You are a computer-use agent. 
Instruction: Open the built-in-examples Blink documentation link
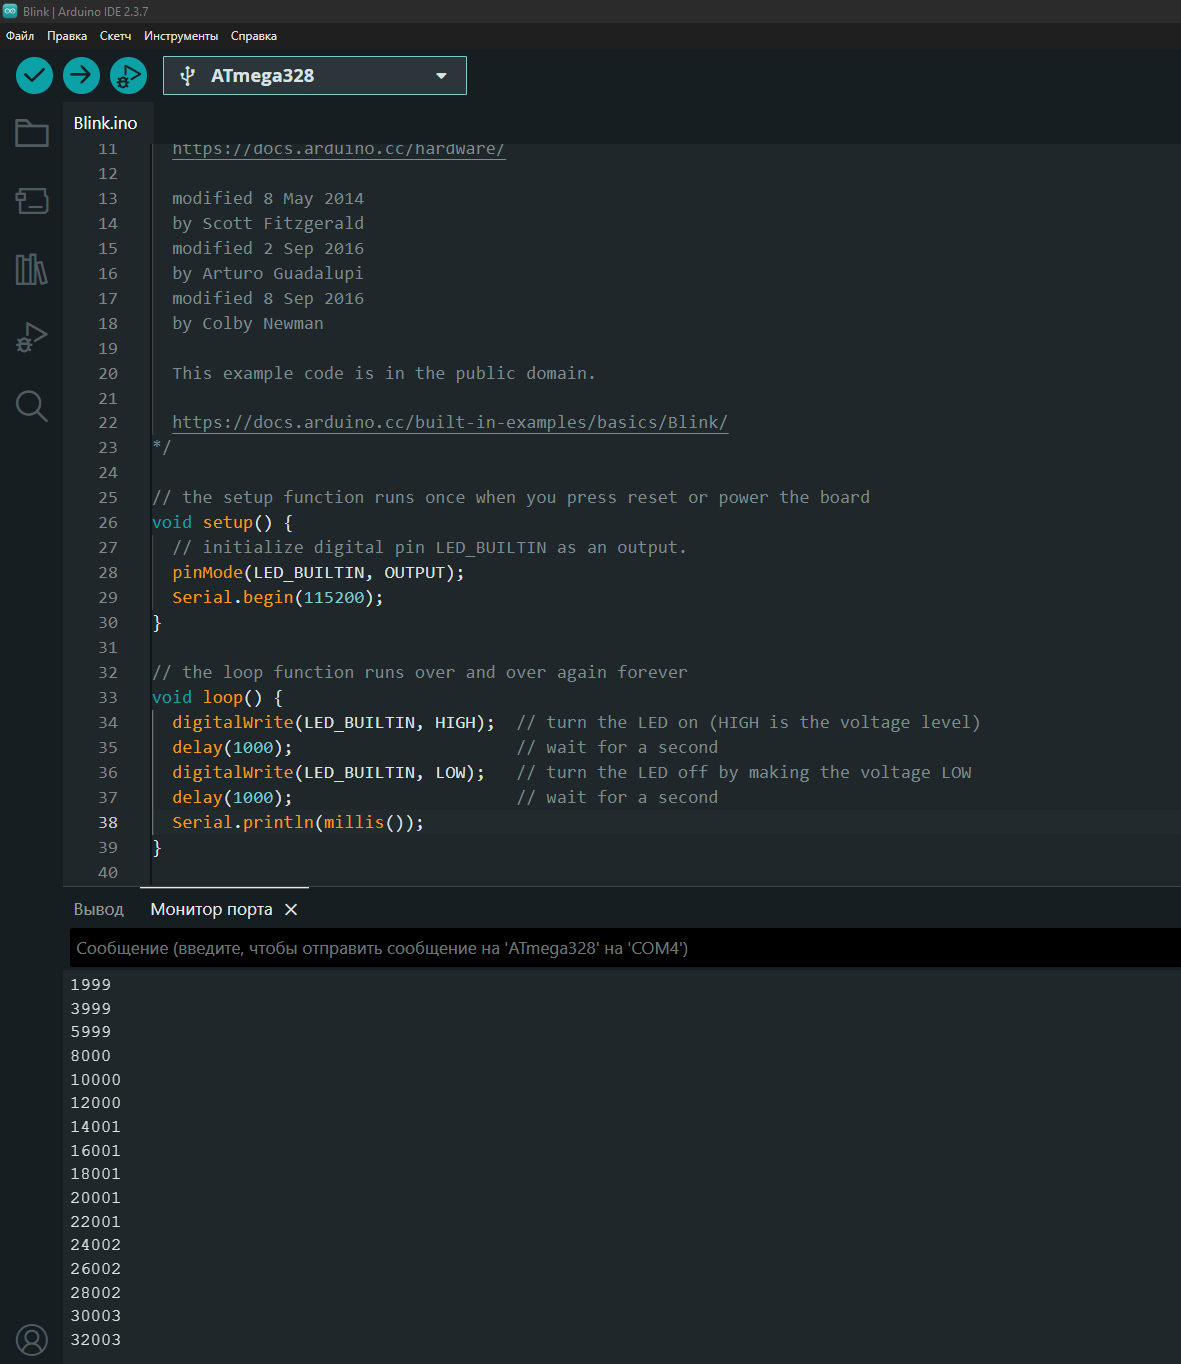pos(449,422)
